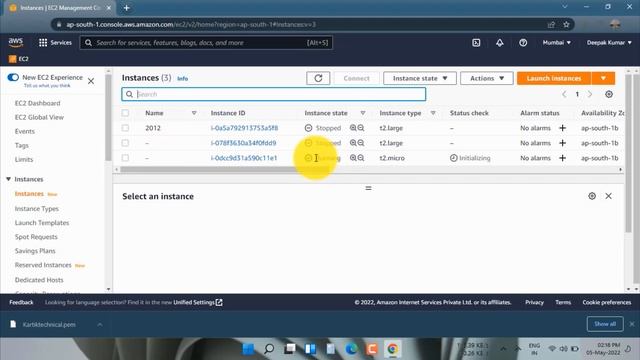Viewport: 640px width, 360px height.
Task: Focus the AWS services search box
Action: [x=206, y=42]
